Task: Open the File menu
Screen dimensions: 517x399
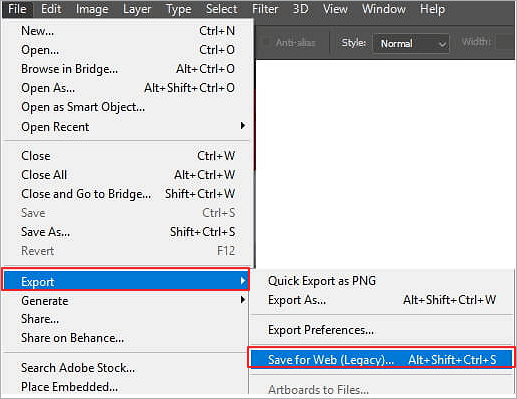Action: click(17, 9)
